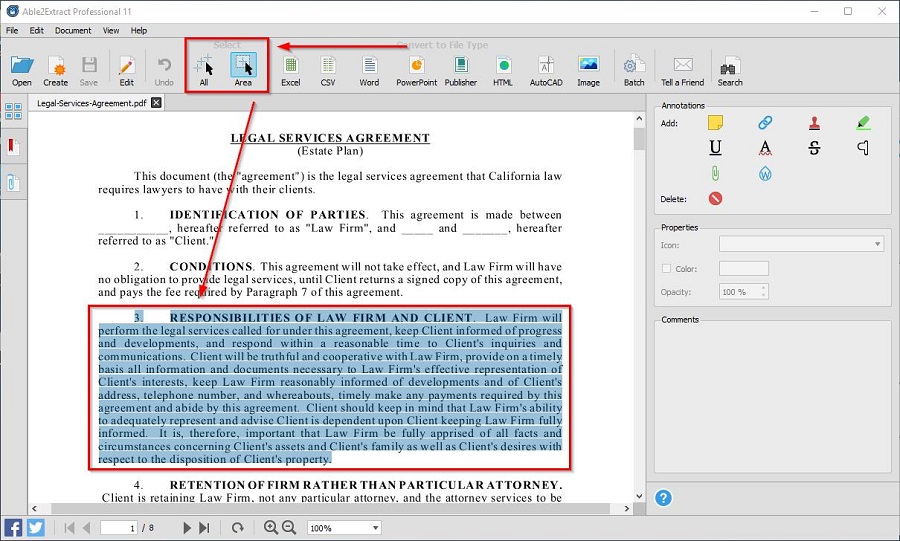900x541 pixels.
Task: Open the Search binoculars tool
Action: point(730,71)
